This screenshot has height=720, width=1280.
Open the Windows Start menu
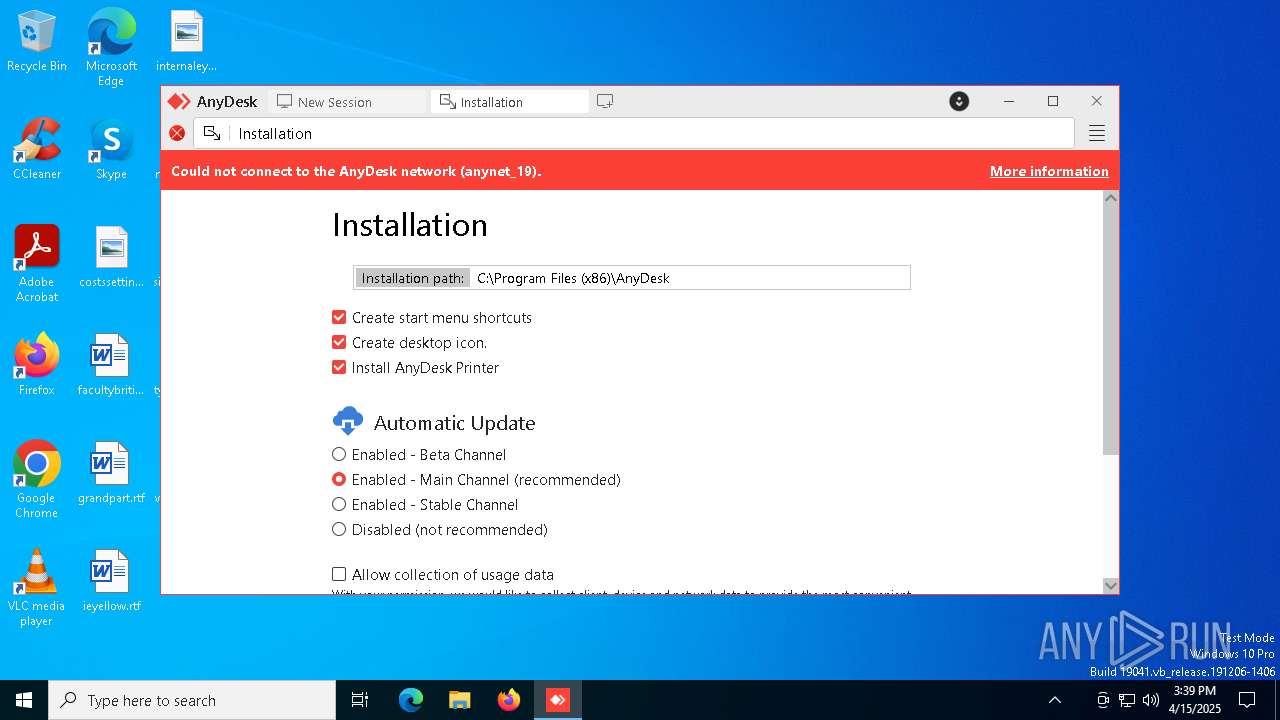(24, 700)
